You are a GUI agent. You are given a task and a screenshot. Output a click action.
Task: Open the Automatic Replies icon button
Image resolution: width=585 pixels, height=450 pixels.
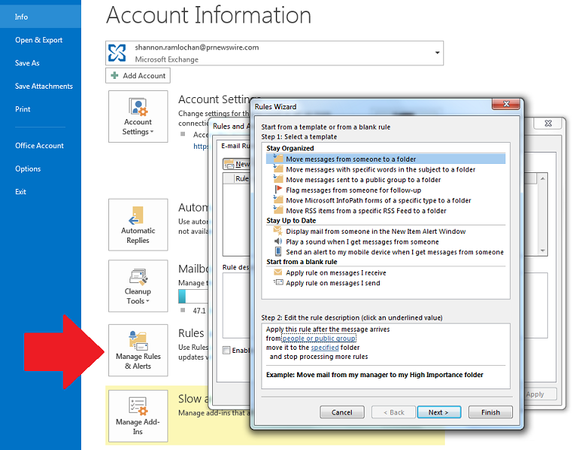(x=138, y=225)
